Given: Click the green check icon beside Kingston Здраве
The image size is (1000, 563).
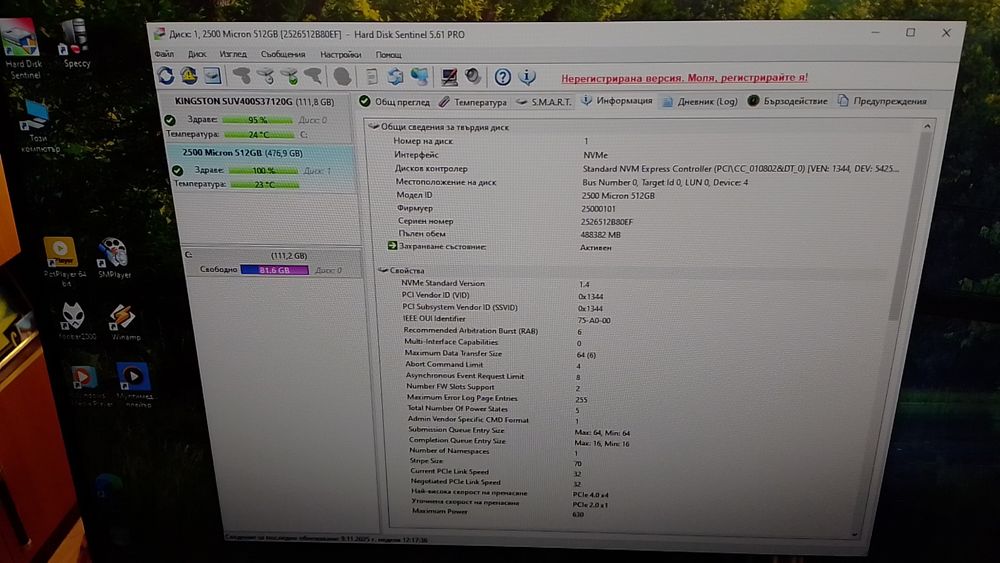Looking at the screenshot, I should [170, 120].
